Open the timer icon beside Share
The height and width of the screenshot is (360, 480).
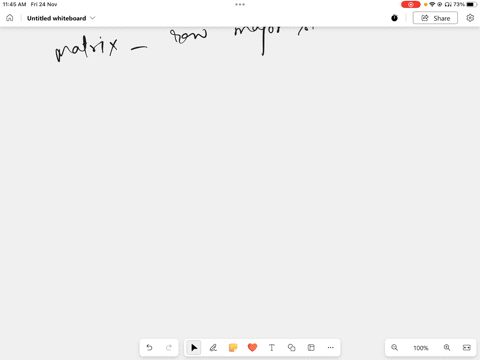click(x=394, y=18)
